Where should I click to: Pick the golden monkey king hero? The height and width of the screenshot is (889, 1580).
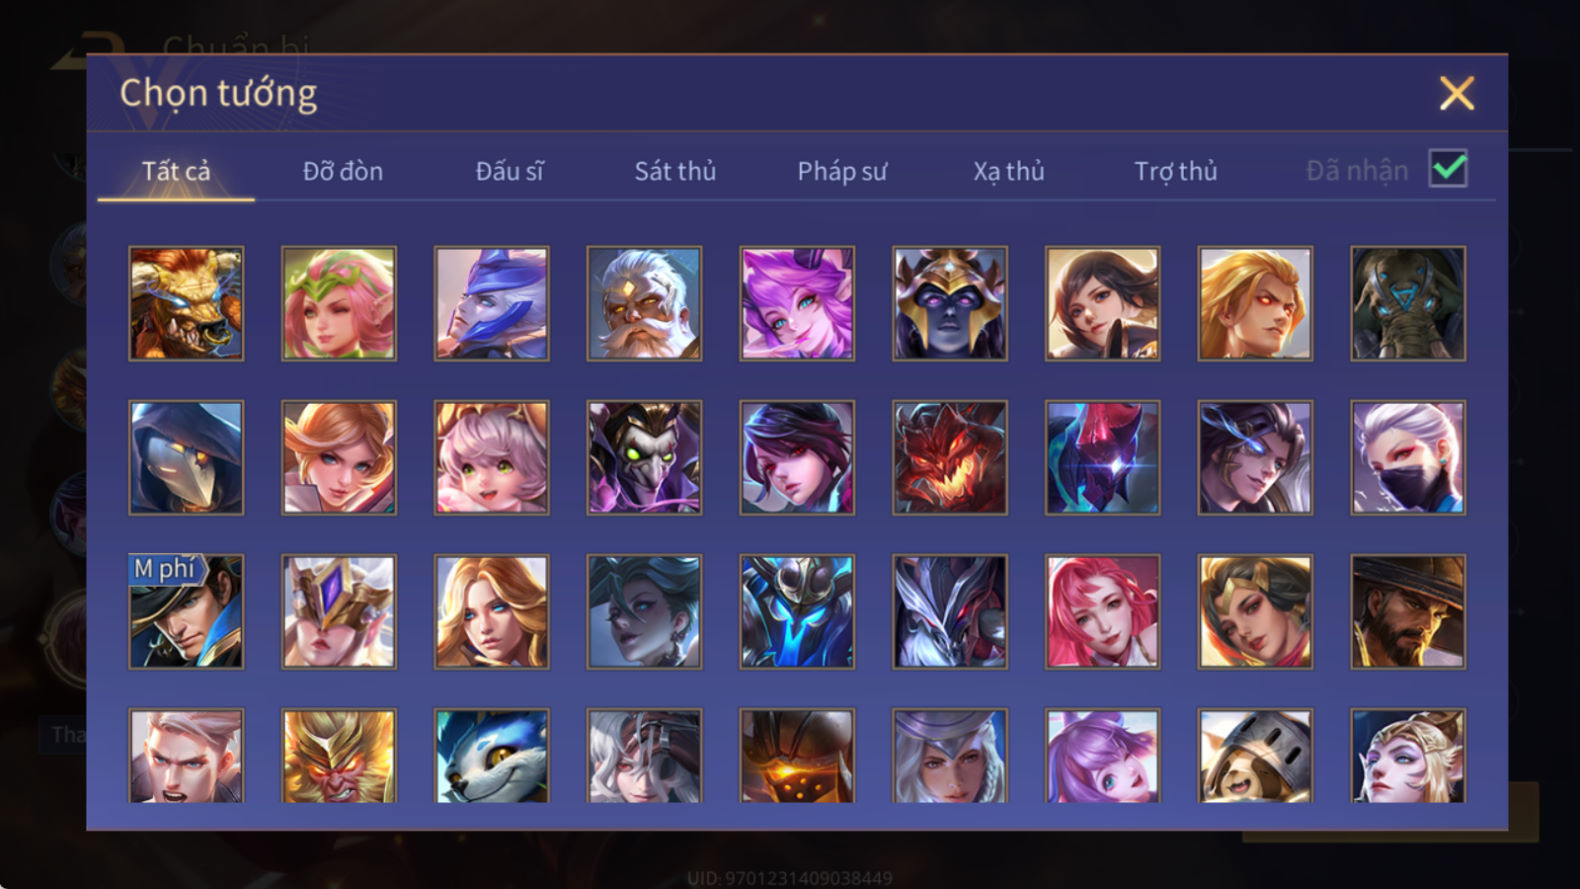[339, 756]
